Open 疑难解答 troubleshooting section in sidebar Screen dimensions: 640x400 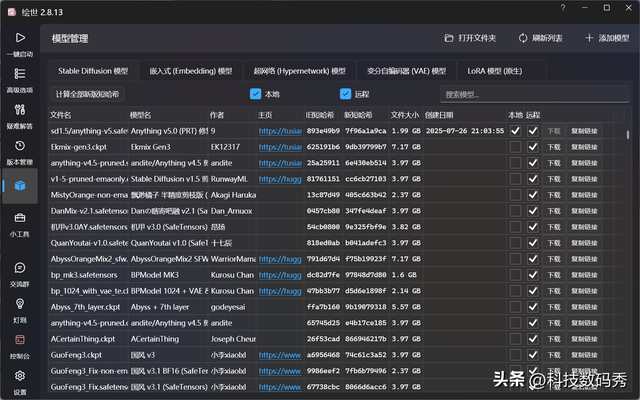tap(20, 116)
